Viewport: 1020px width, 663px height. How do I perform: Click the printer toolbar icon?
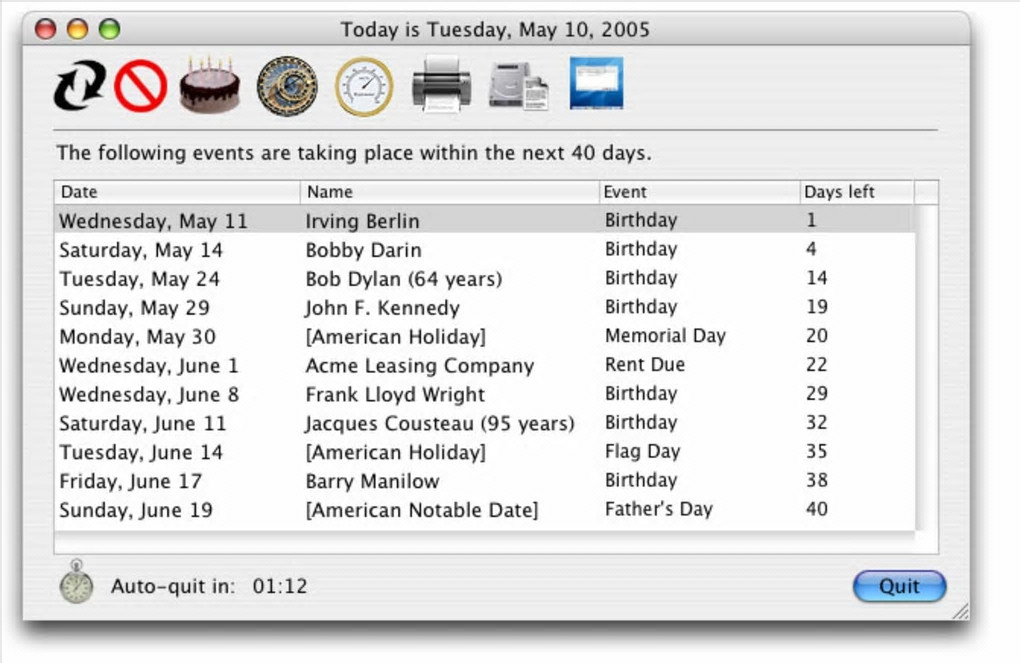[x=442, y=86]
